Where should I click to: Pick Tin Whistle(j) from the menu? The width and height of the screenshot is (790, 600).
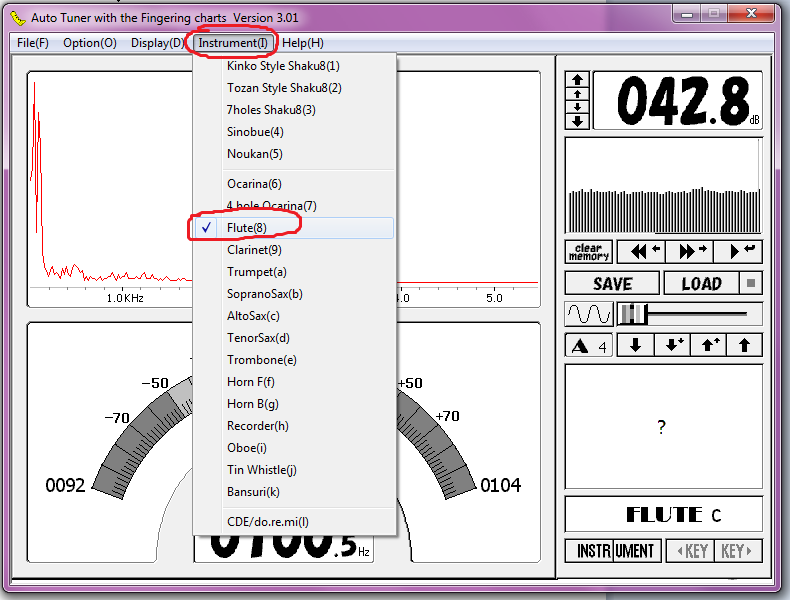click(x=261, y=470)
